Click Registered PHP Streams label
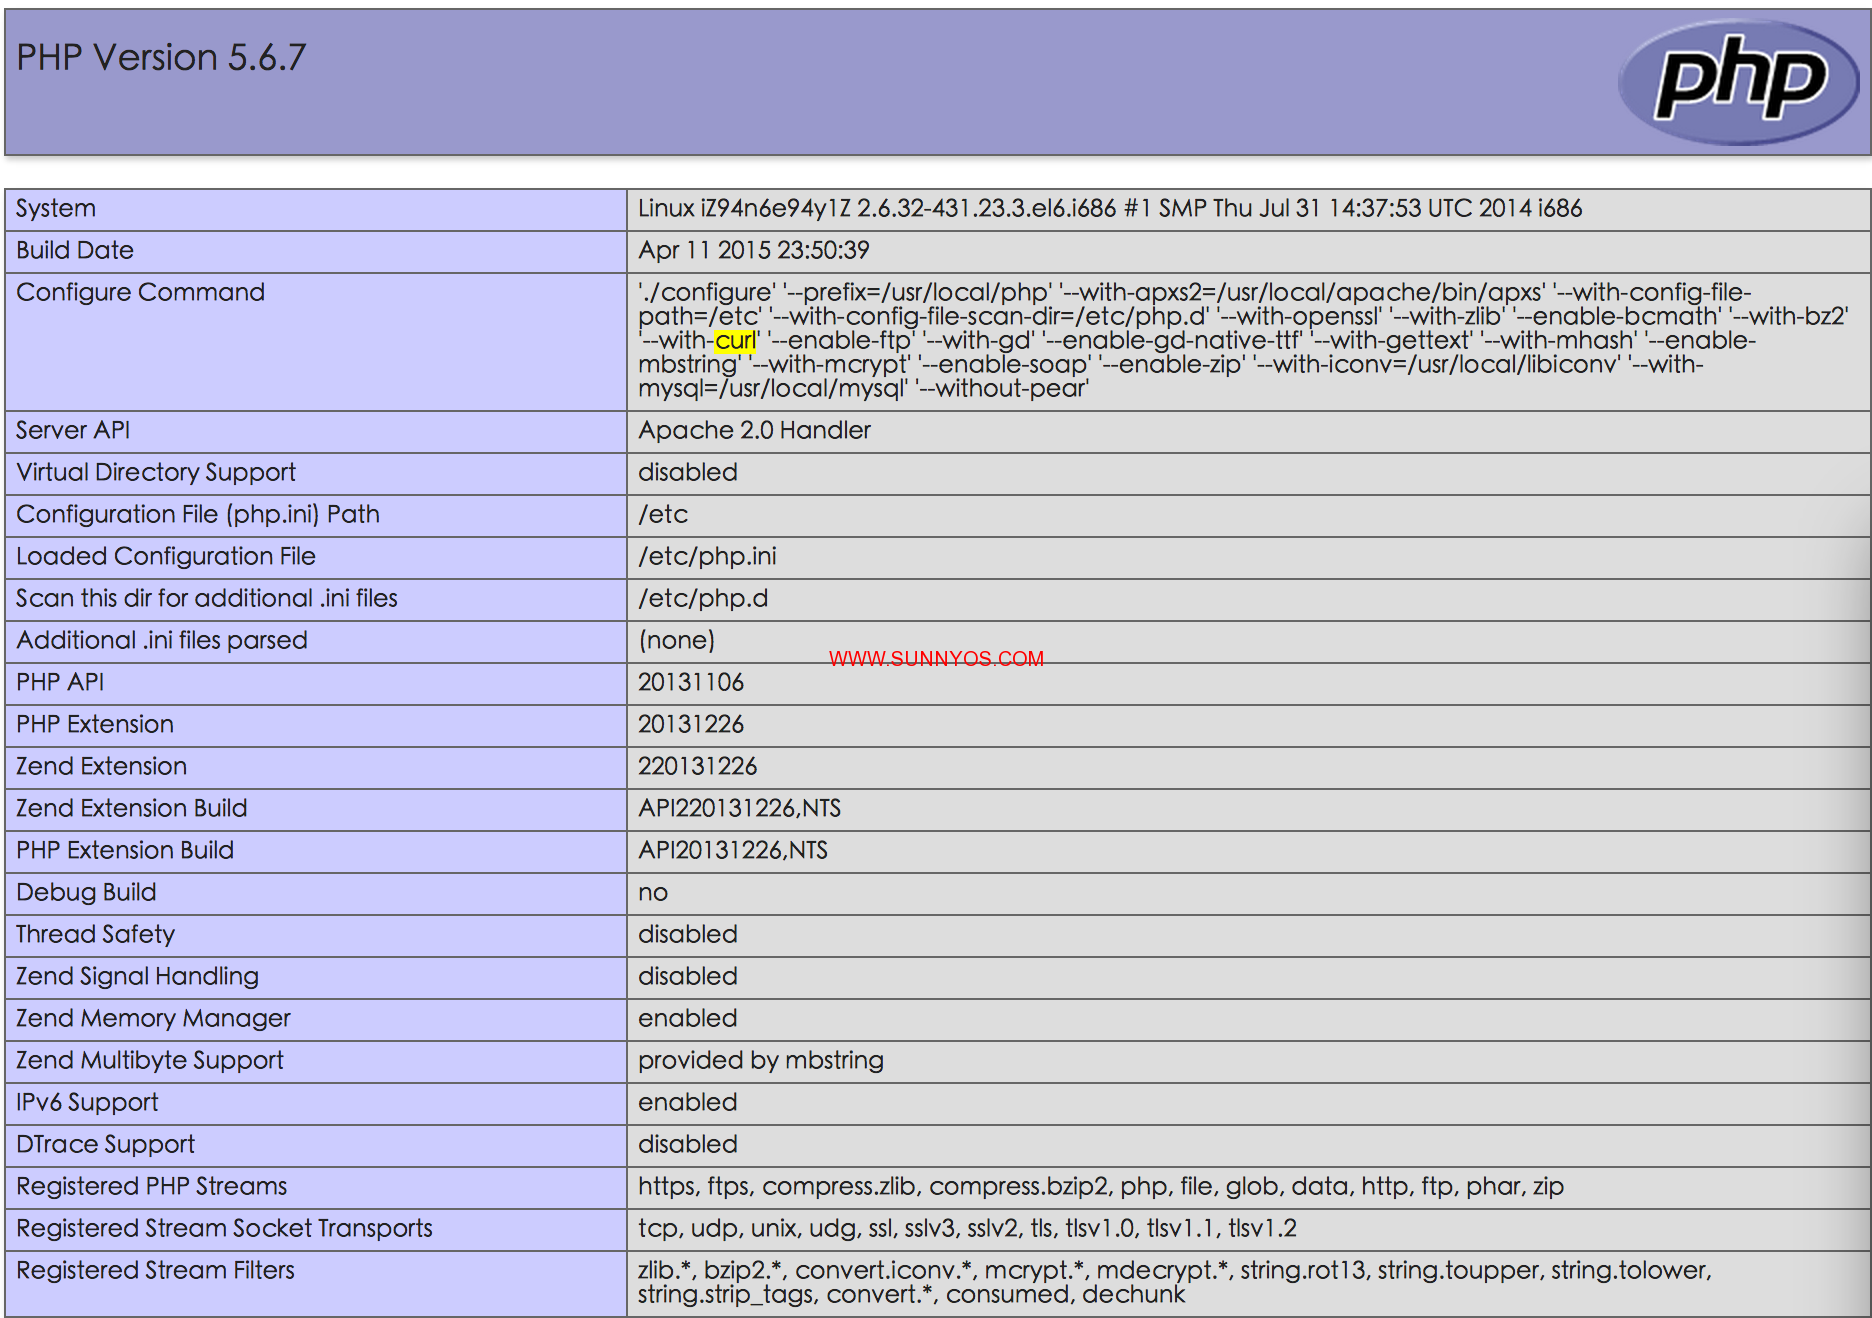The width and height of the screenshot is (1872, 1318). (x=152, y=1187)
